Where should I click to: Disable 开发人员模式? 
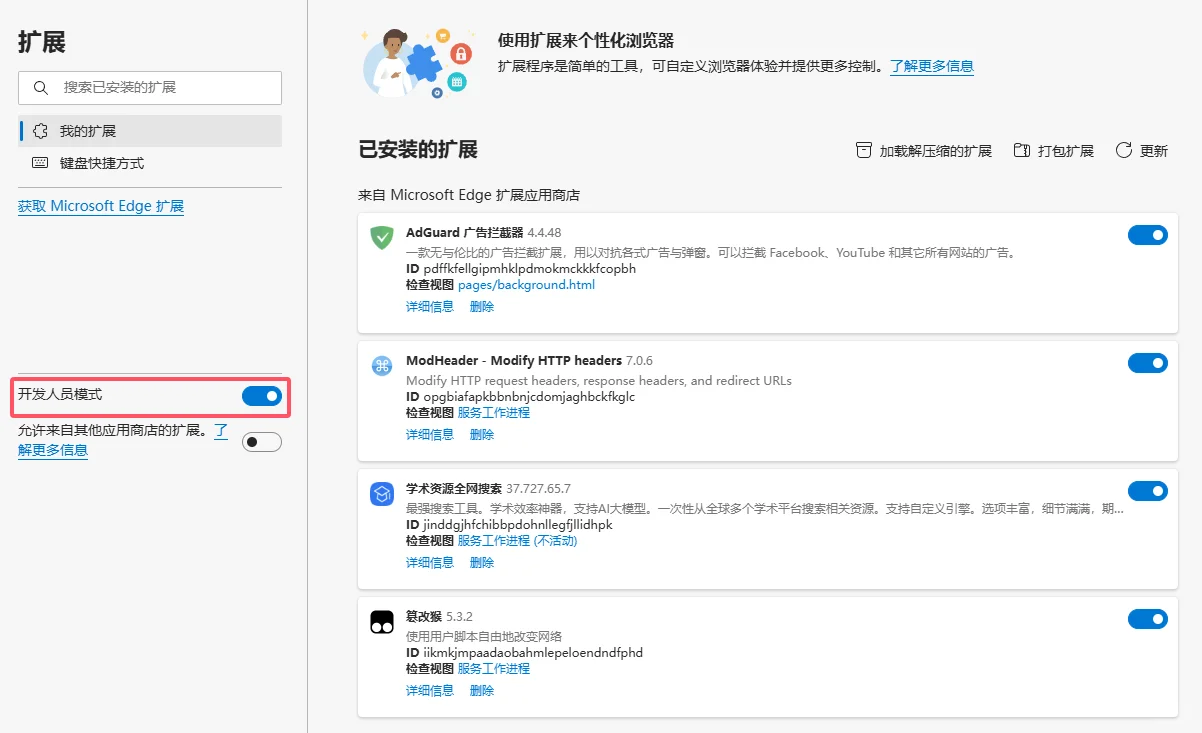coord(261,397)
